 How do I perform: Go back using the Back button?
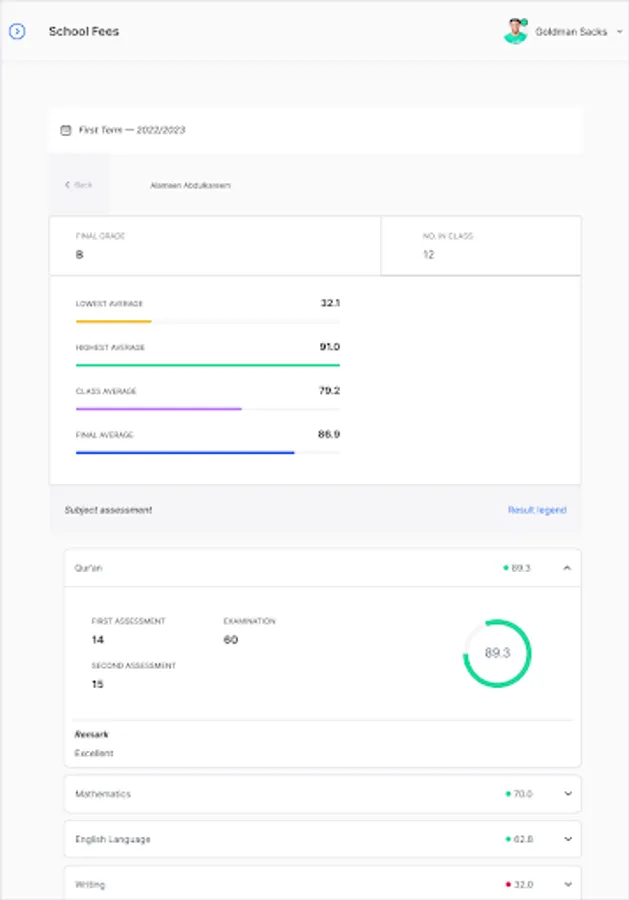tap(78, 185)
